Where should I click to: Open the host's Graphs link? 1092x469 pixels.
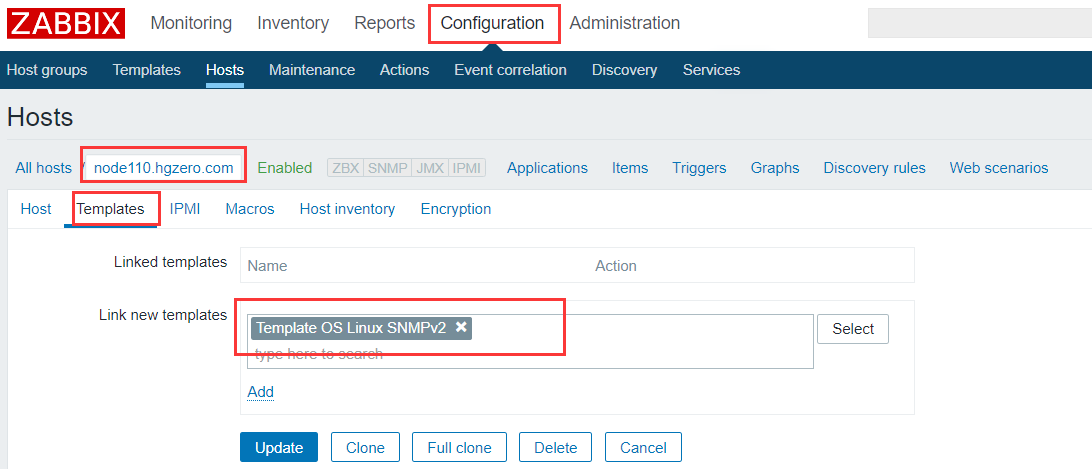point(775,168)
